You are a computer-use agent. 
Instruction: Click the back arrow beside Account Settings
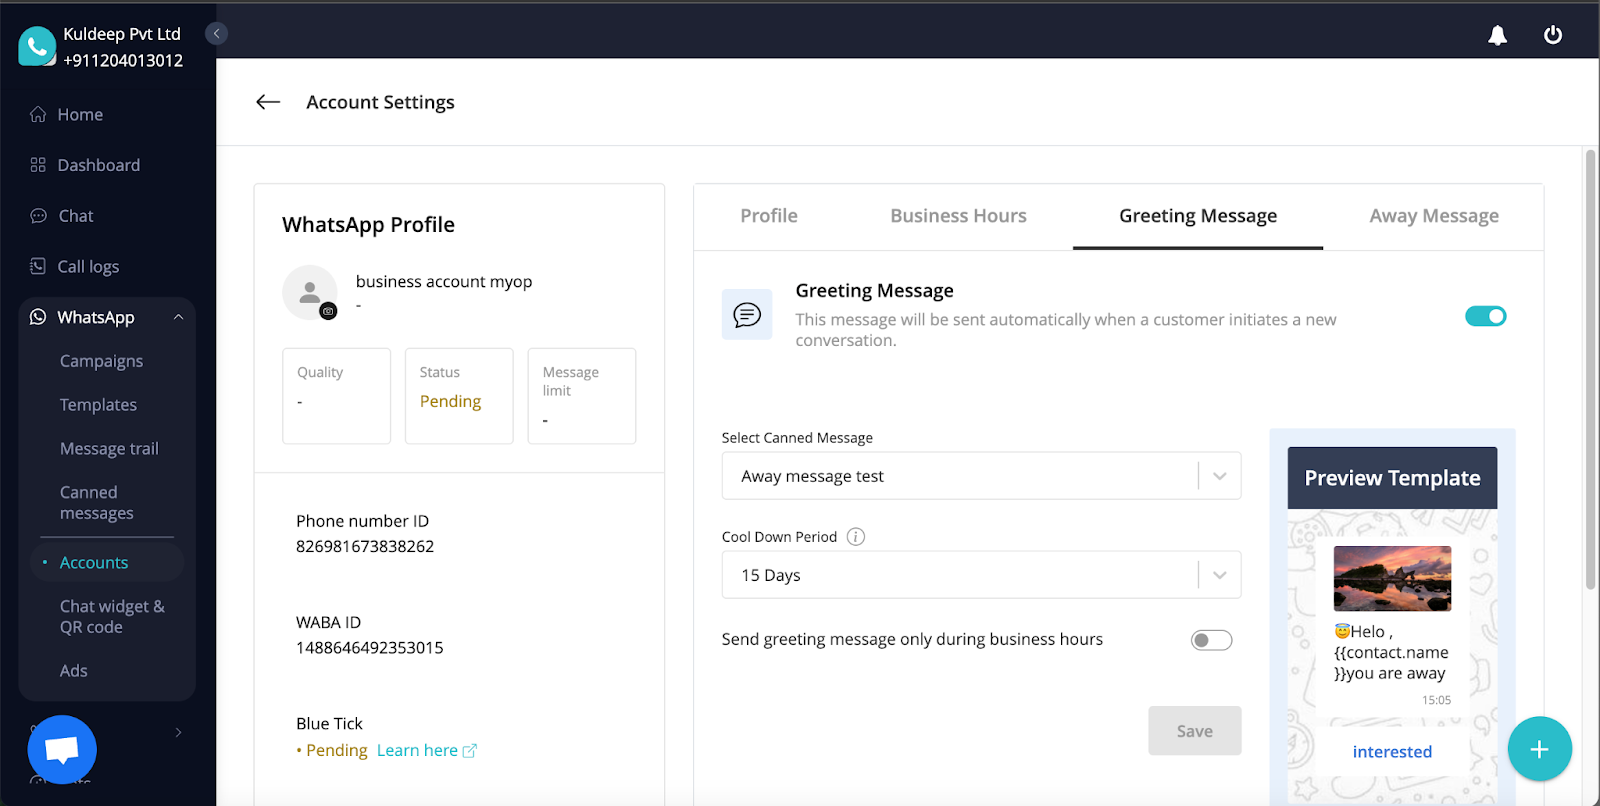coord(268,102)
